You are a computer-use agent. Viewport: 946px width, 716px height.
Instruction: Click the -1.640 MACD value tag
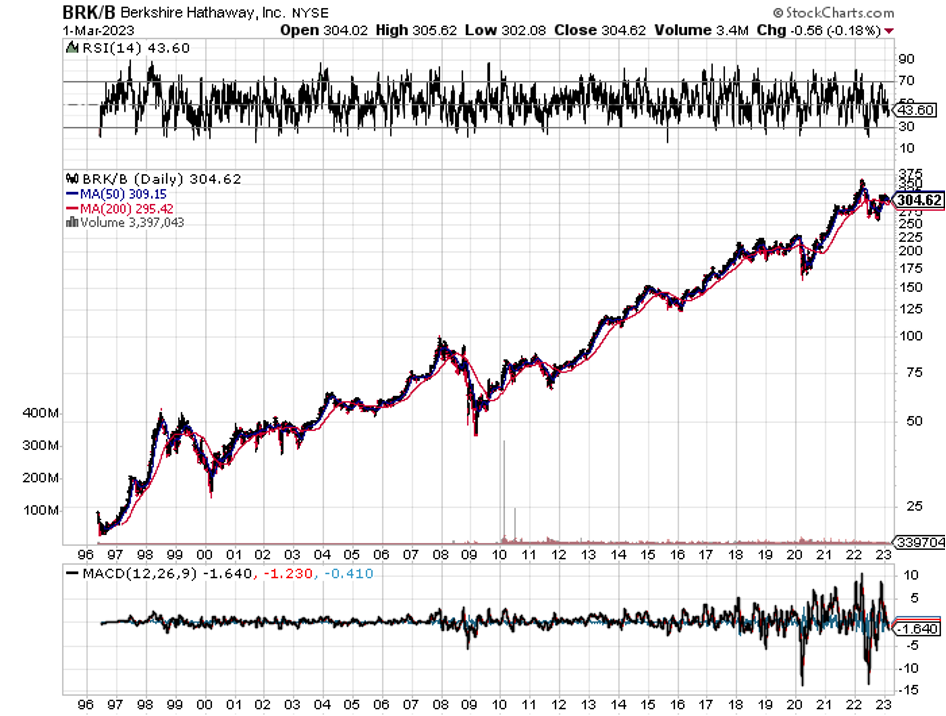tap(917, 629)
